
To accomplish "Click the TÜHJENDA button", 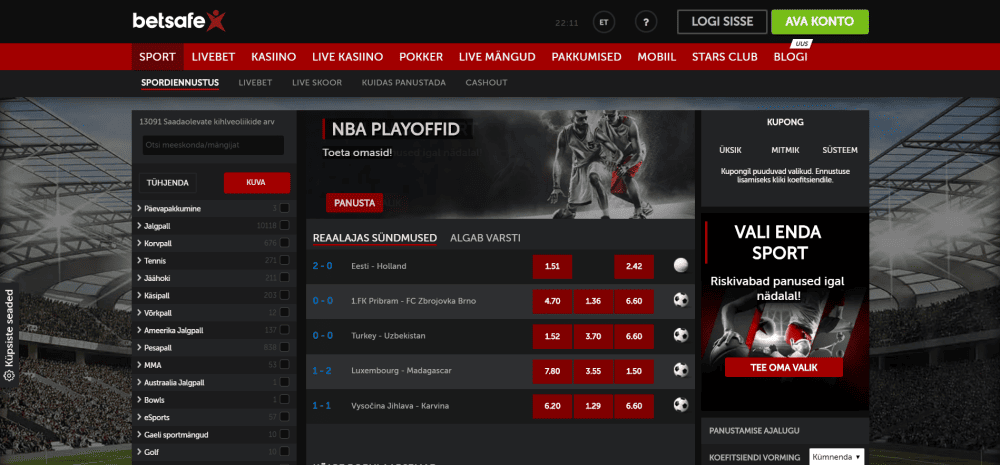I will pyautogui.click(x=168, y=182).
